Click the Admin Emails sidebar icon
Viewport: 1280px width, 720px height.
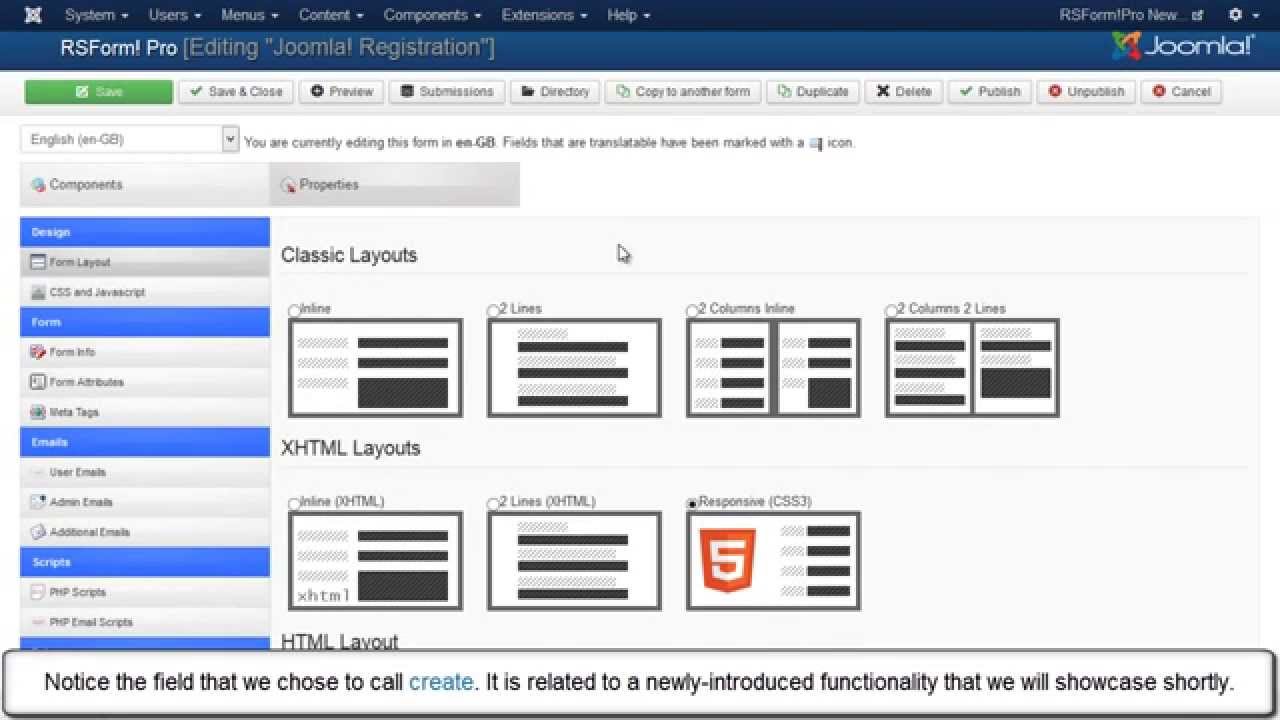point(38,502)
